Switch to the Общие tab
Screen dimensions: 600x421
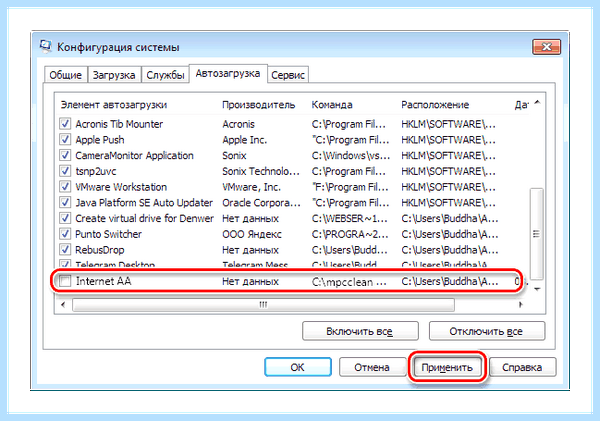66,75
